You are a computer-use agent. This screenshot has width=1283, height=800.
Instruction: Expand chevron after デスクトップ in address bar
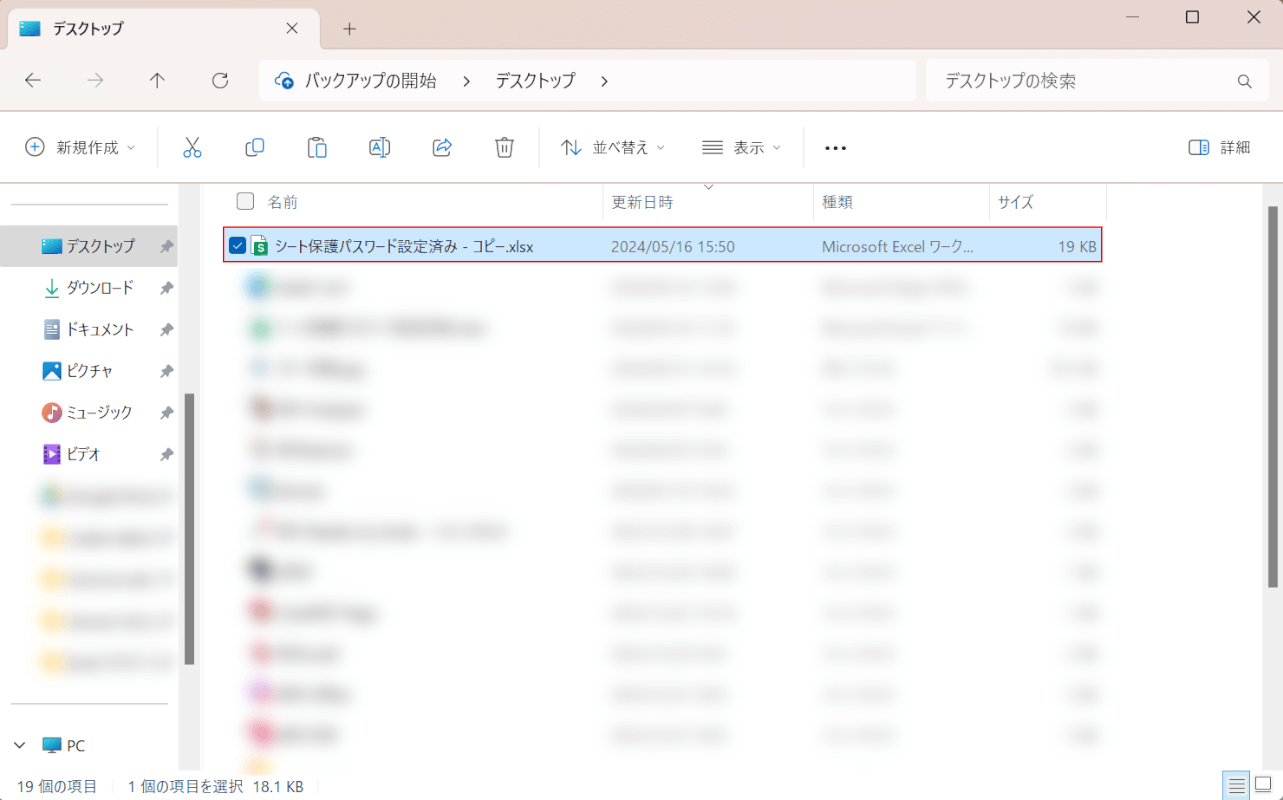pyautogui.click(x=604, y=81)
